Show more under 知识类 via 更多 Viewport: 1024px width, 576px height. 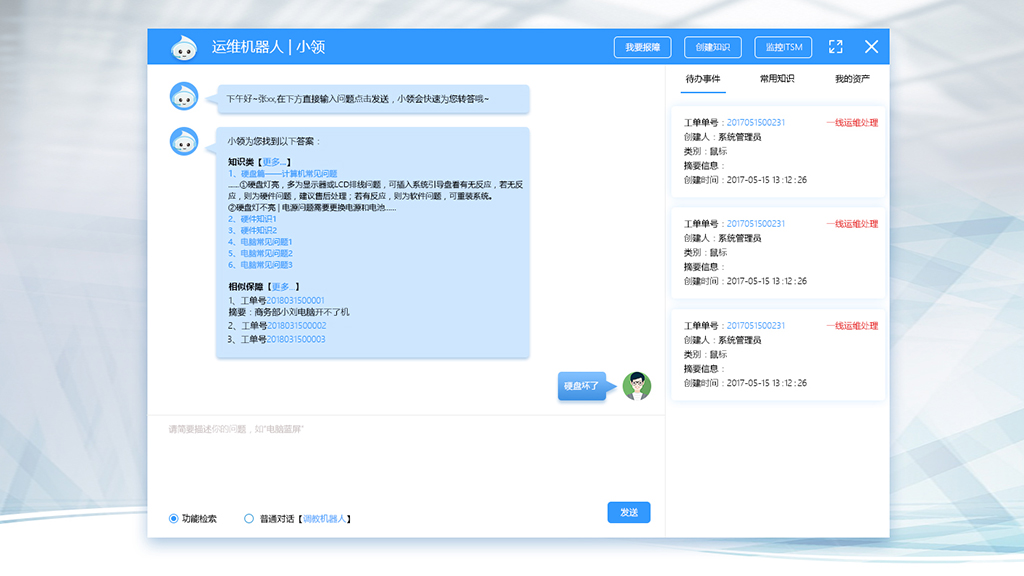[x=275, y=162]
